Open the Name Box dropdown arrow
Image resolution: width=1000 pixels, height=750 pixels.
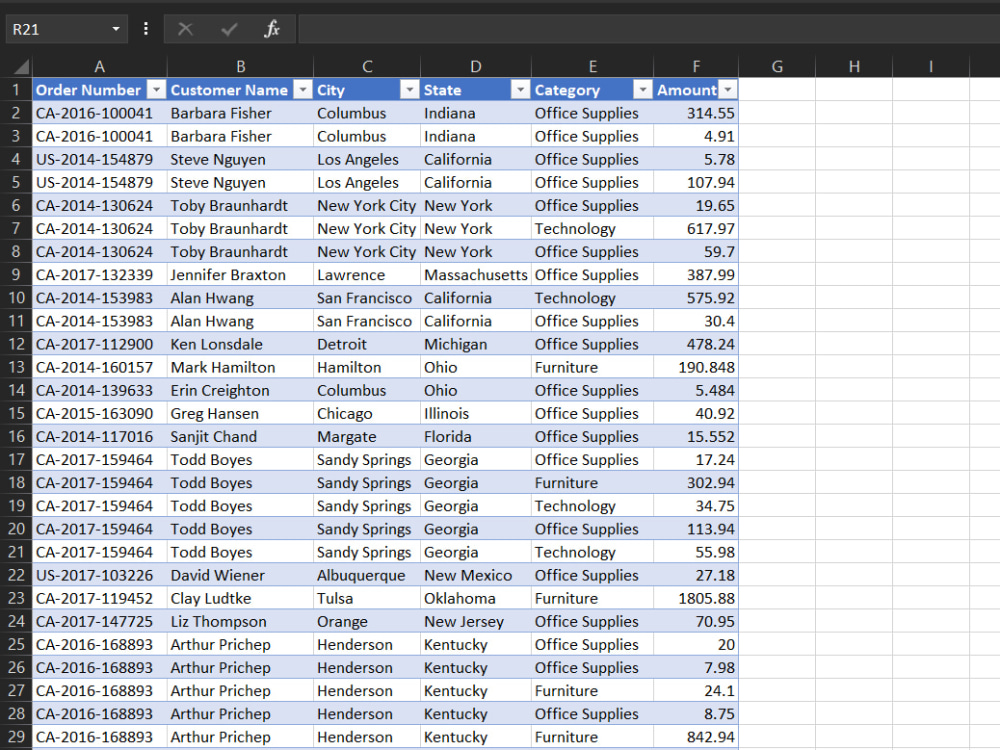coord(115,29)
